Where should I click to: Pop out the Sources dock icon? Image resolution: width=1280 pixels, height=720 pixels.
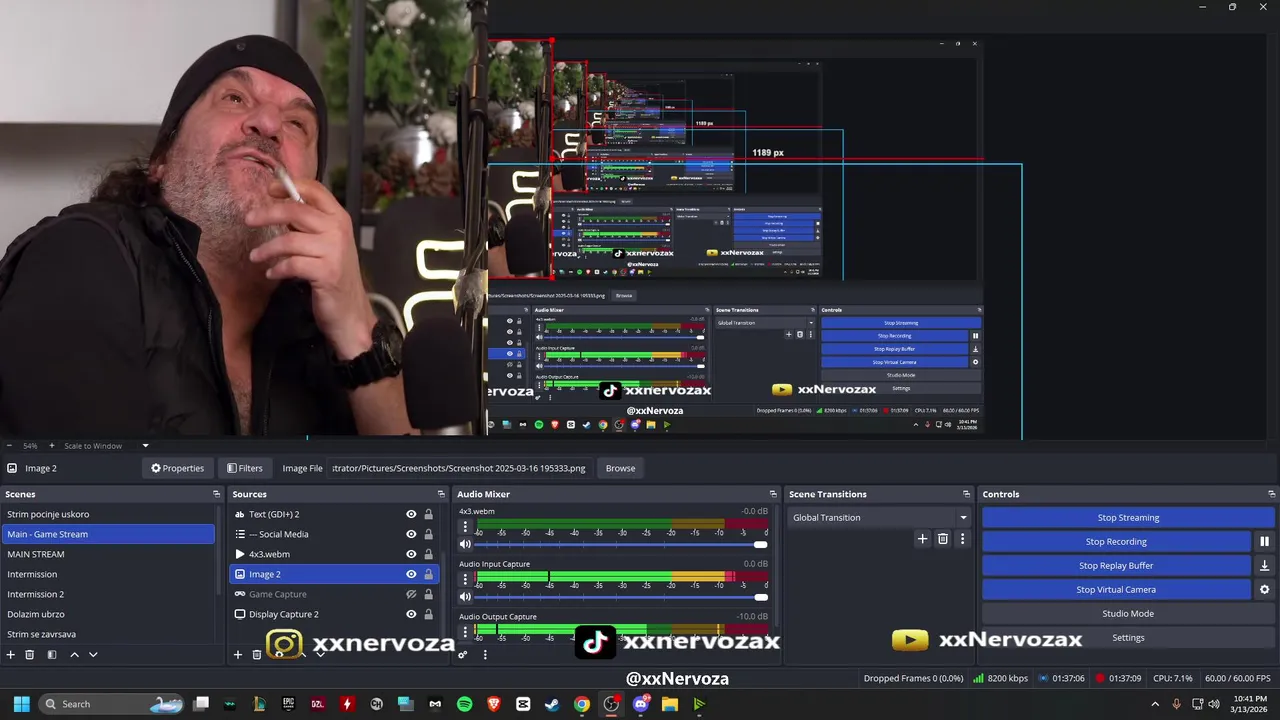coord(441,494)
